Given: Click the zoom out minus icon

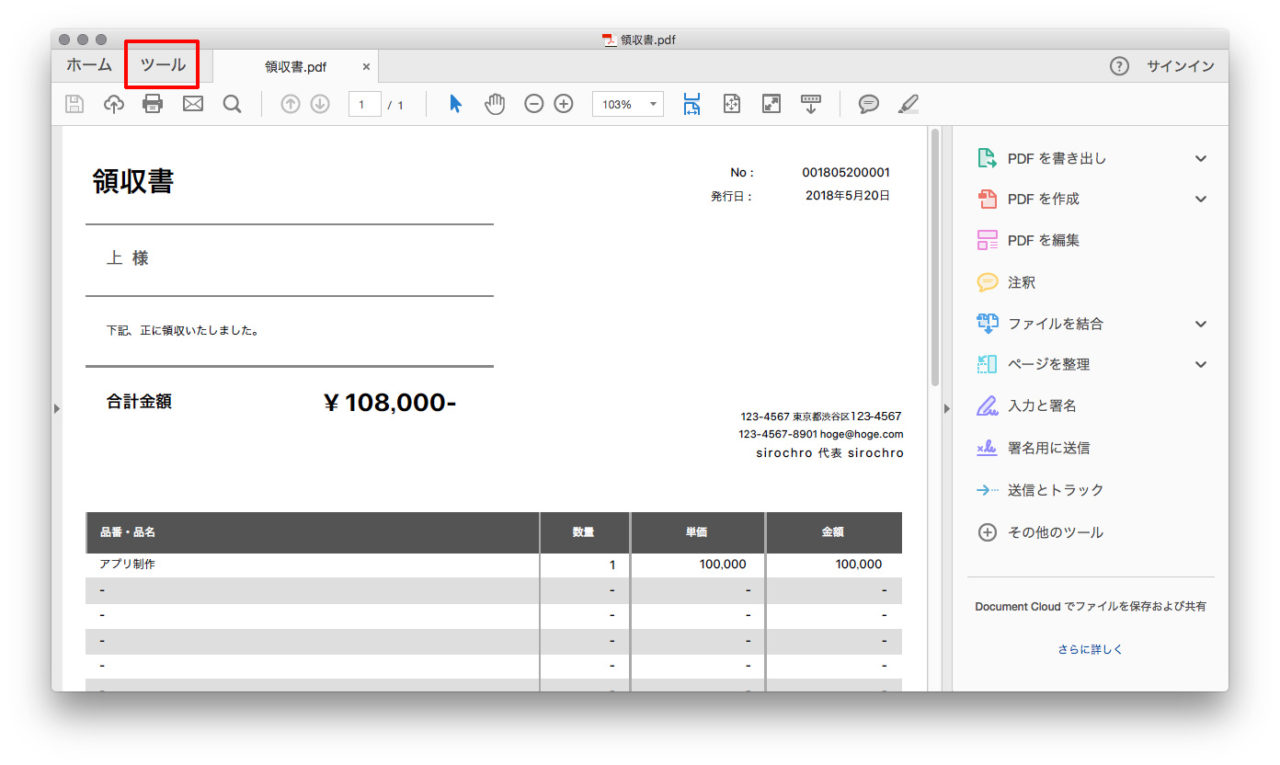Looking at the screenshot, I should (x=534, y=104).
